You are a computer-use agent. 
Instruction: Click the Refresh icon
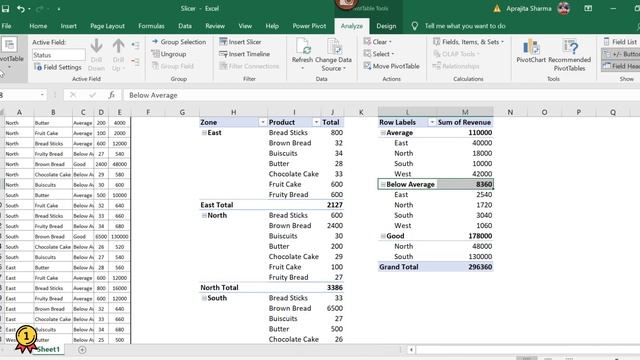303,46
